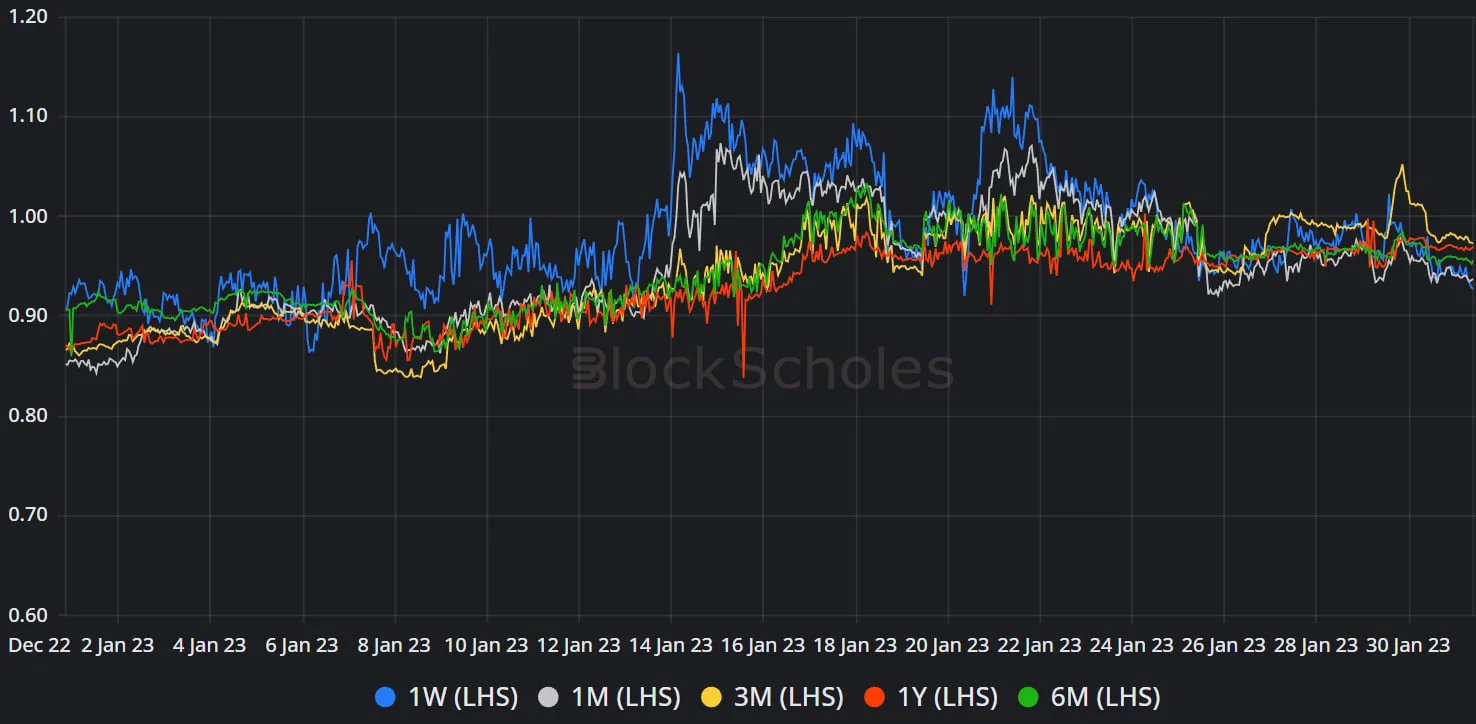Toggle the 1M (LHS) legend entry
Viewport: 1476px width, 724px height.
pyautogui.click(x=609, y=697)
